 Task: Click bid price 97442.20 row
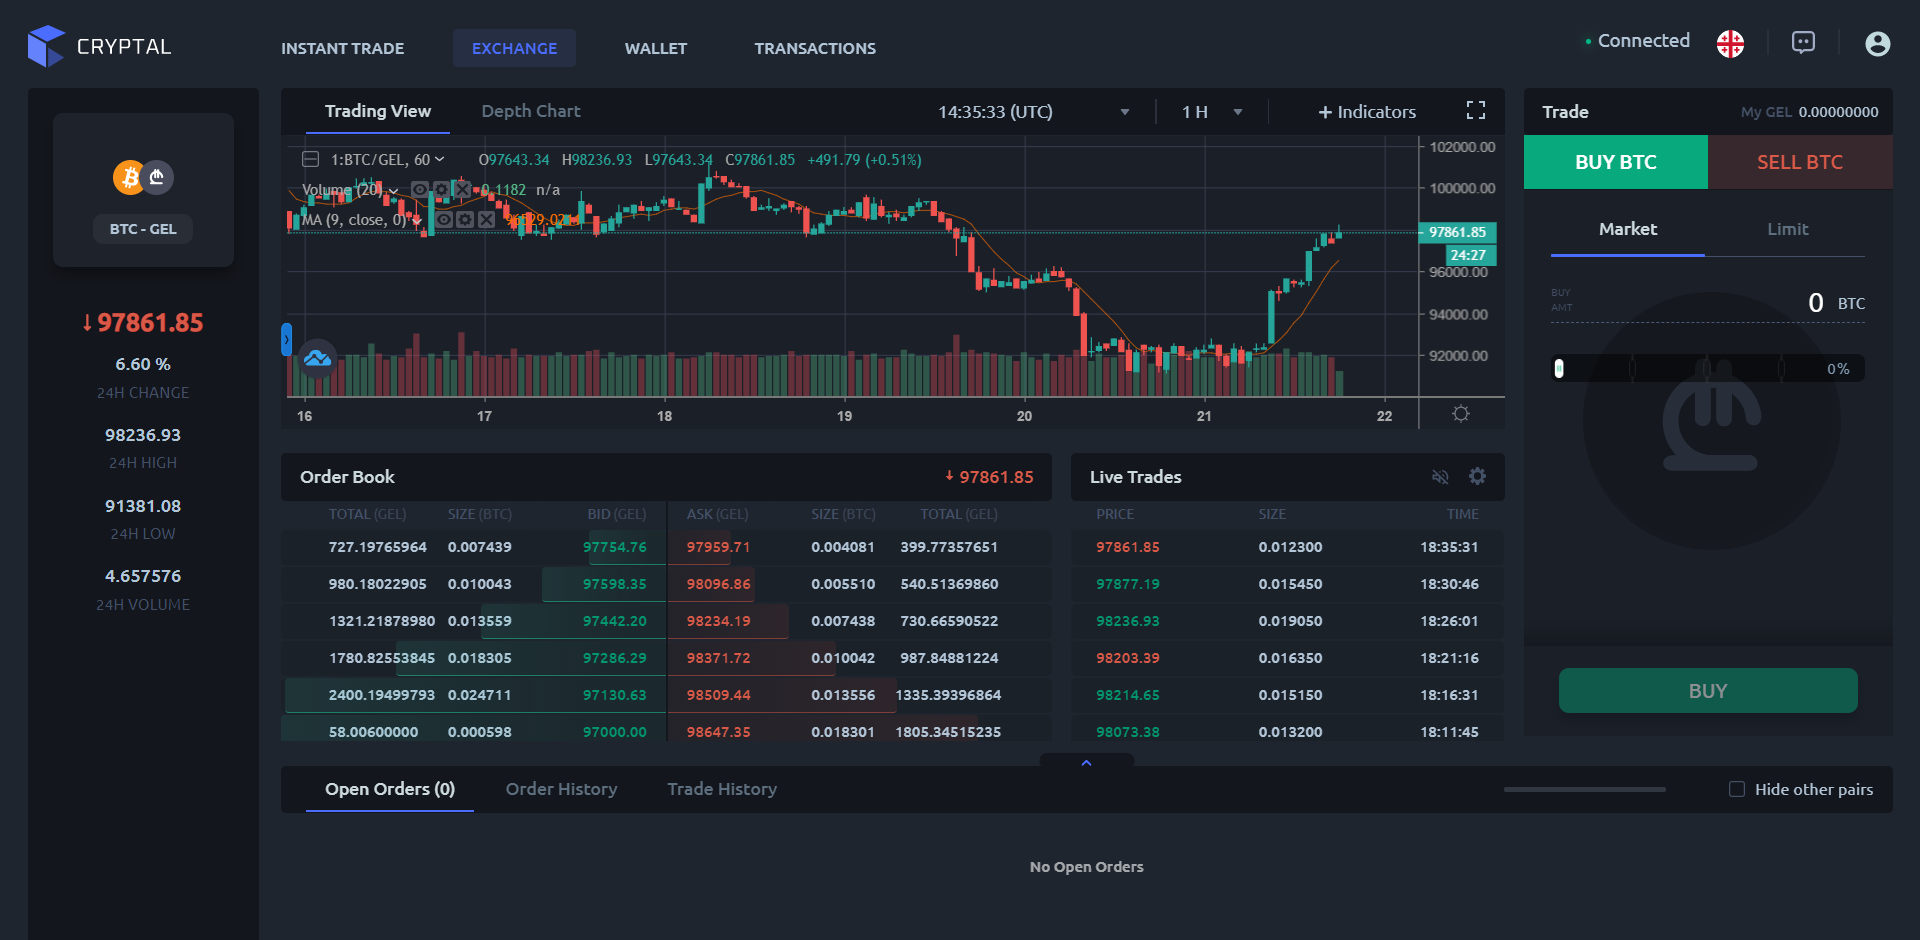474,621
